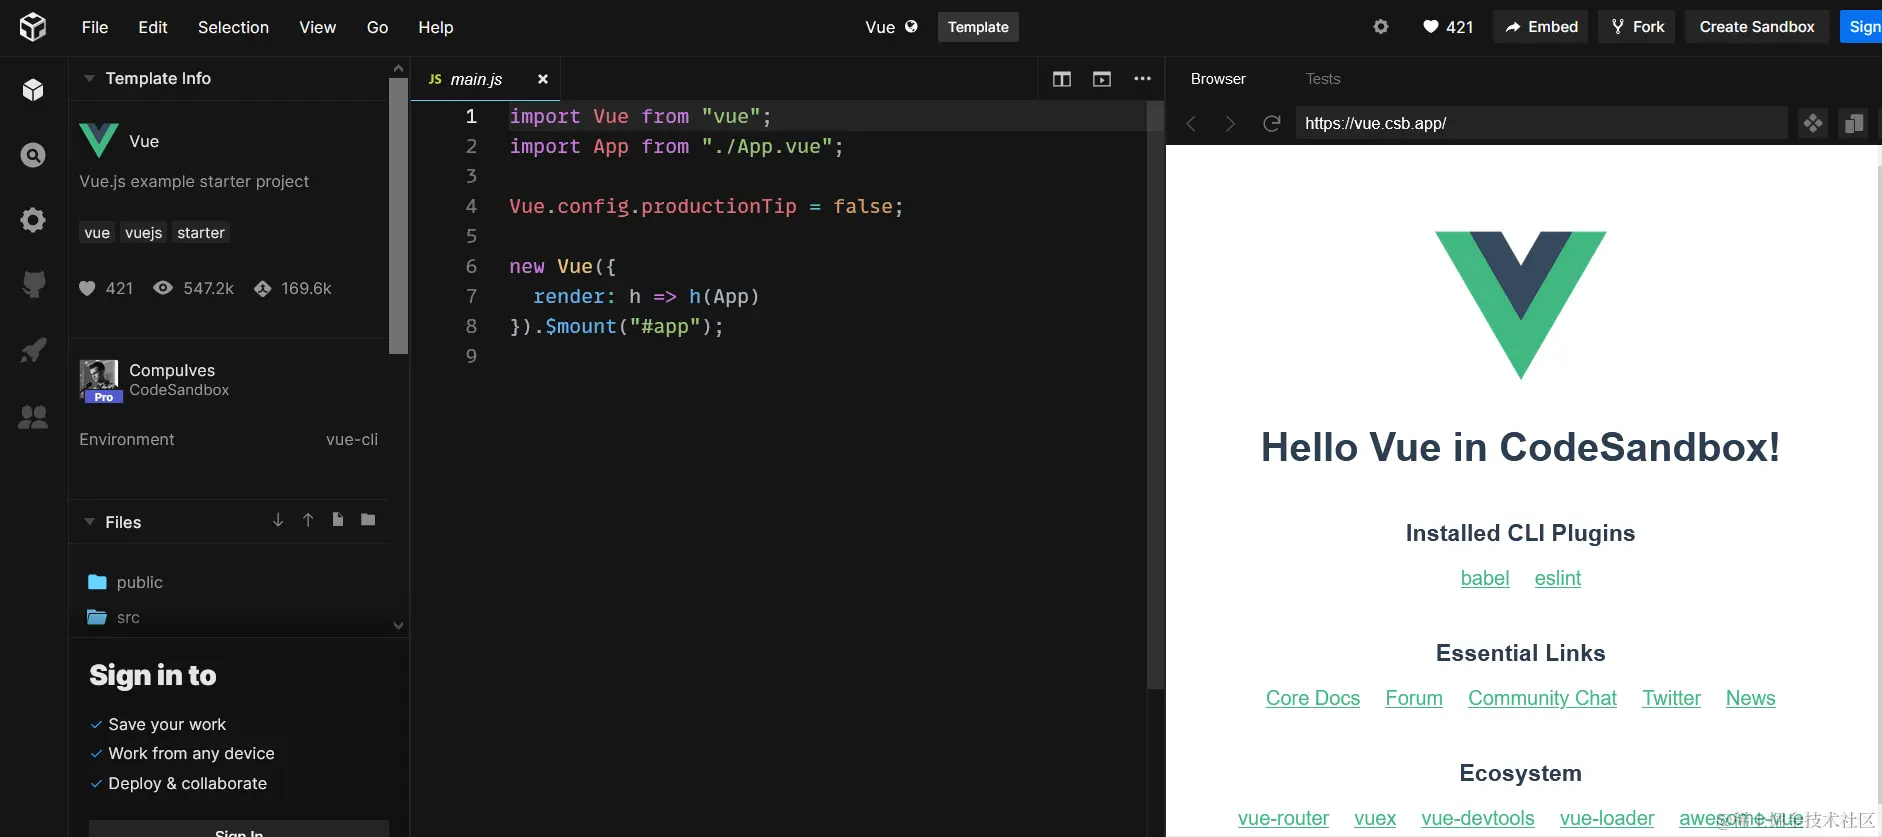Open the Help menu

[436, 27]
